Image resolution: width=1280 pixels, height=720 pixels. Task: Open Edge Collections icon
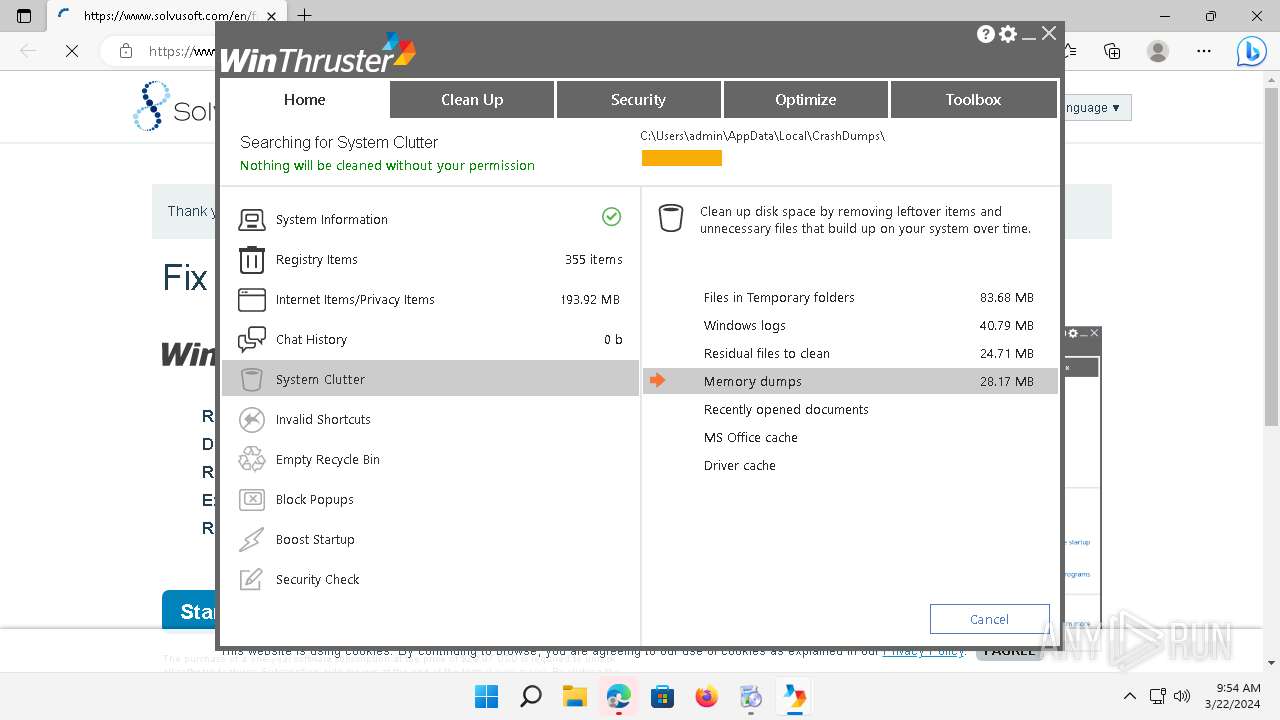click(x=1112, y=51)
